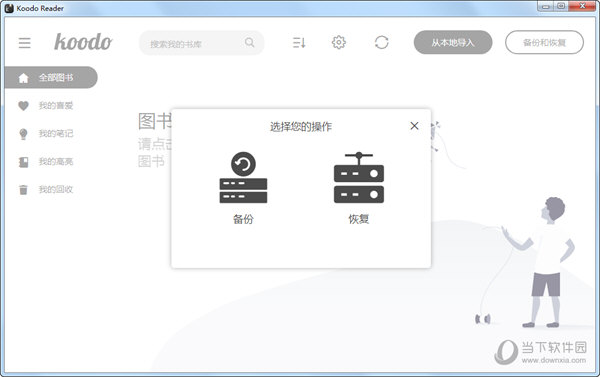Open 我的回收 trash section
The height and width of the screenshot is (377, 600).
(55, 189)
